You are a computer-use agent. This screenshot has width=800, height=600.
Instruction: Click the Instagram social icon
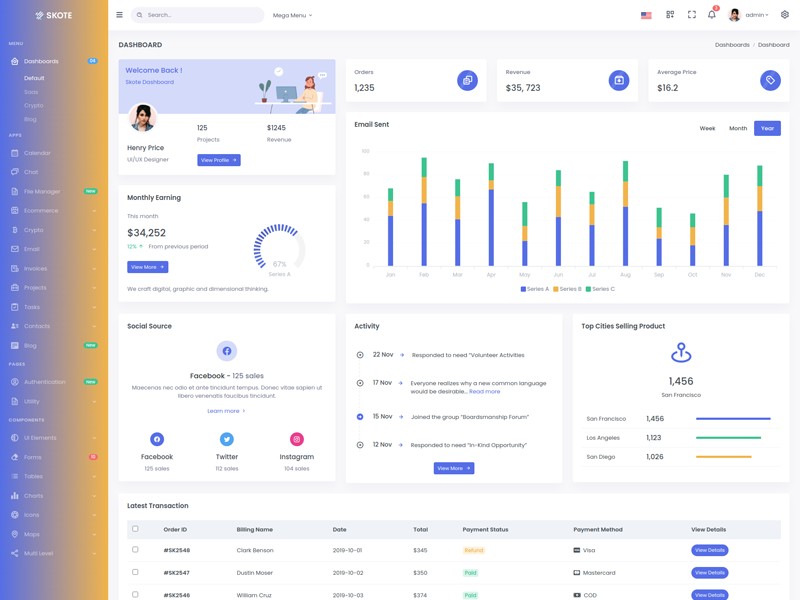click(x=296, y=439)
